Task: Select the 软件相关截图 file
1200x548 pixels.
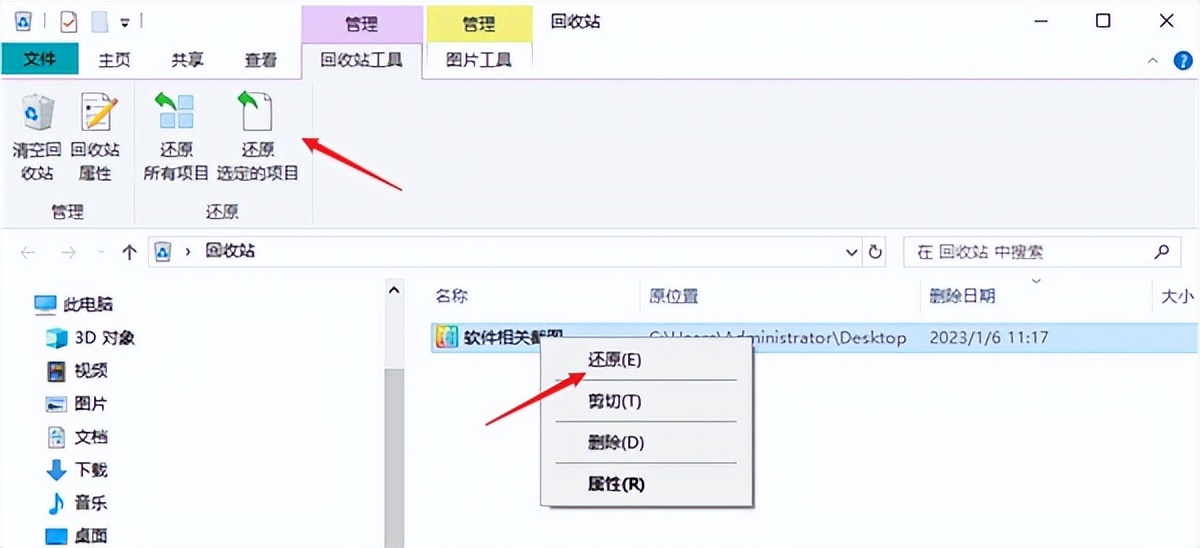Action: click(x=813, y=338)
